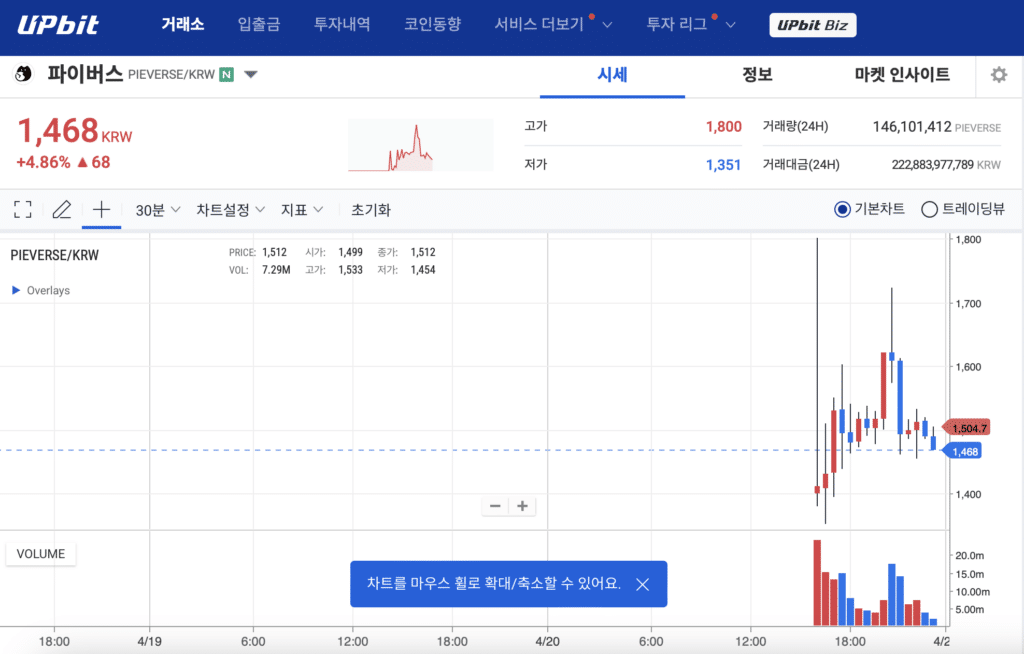Expand the Overlays section
1024x654 pixels.
point(40,290)
